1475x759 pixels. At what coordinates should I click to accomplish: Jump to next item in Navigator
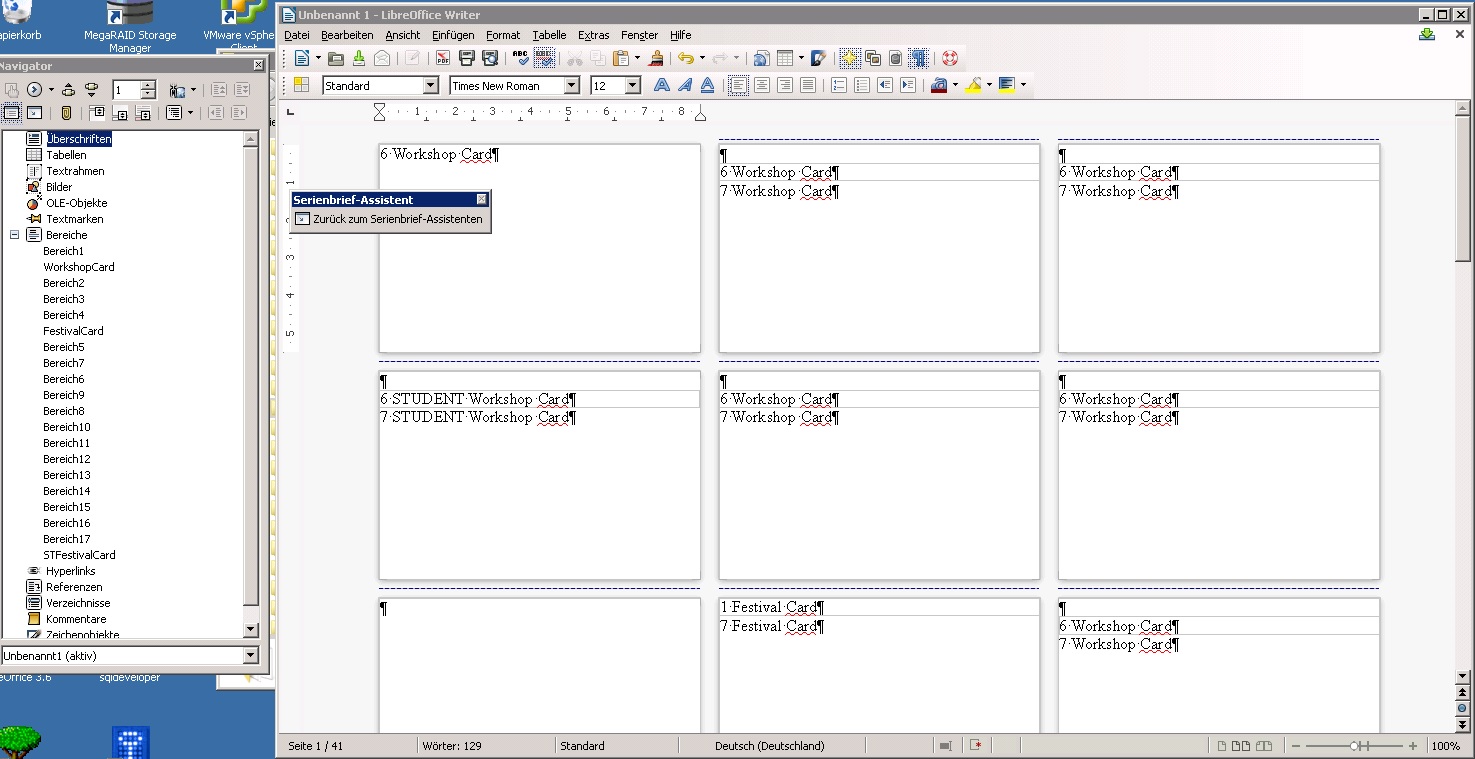click(x=91, y=89)
